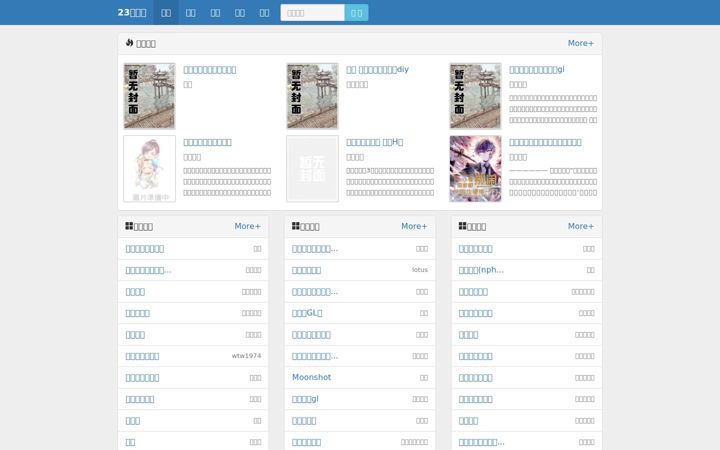This screenshot has width=720, height=450.
Task: Focus the search input field in the header
Action: 312,13
